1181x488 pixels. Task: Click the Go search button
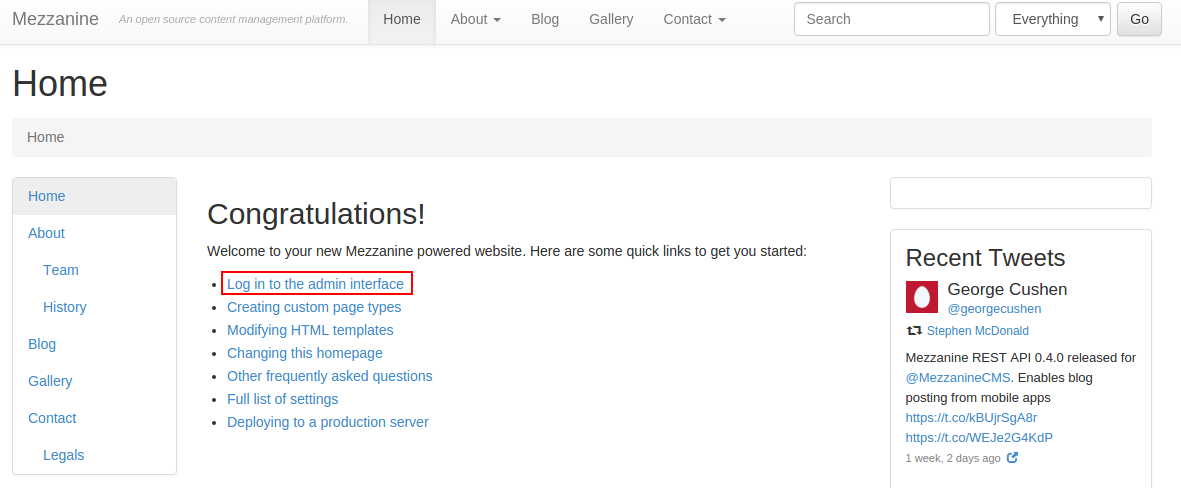[x=1139, y=19]
